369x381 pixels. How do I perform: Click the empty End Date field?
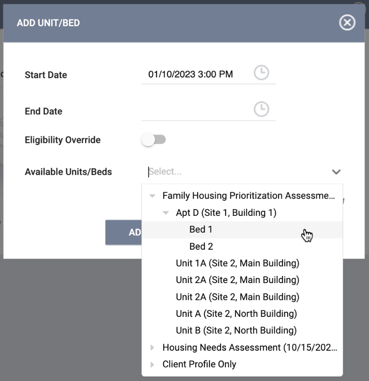click(197, 110)
